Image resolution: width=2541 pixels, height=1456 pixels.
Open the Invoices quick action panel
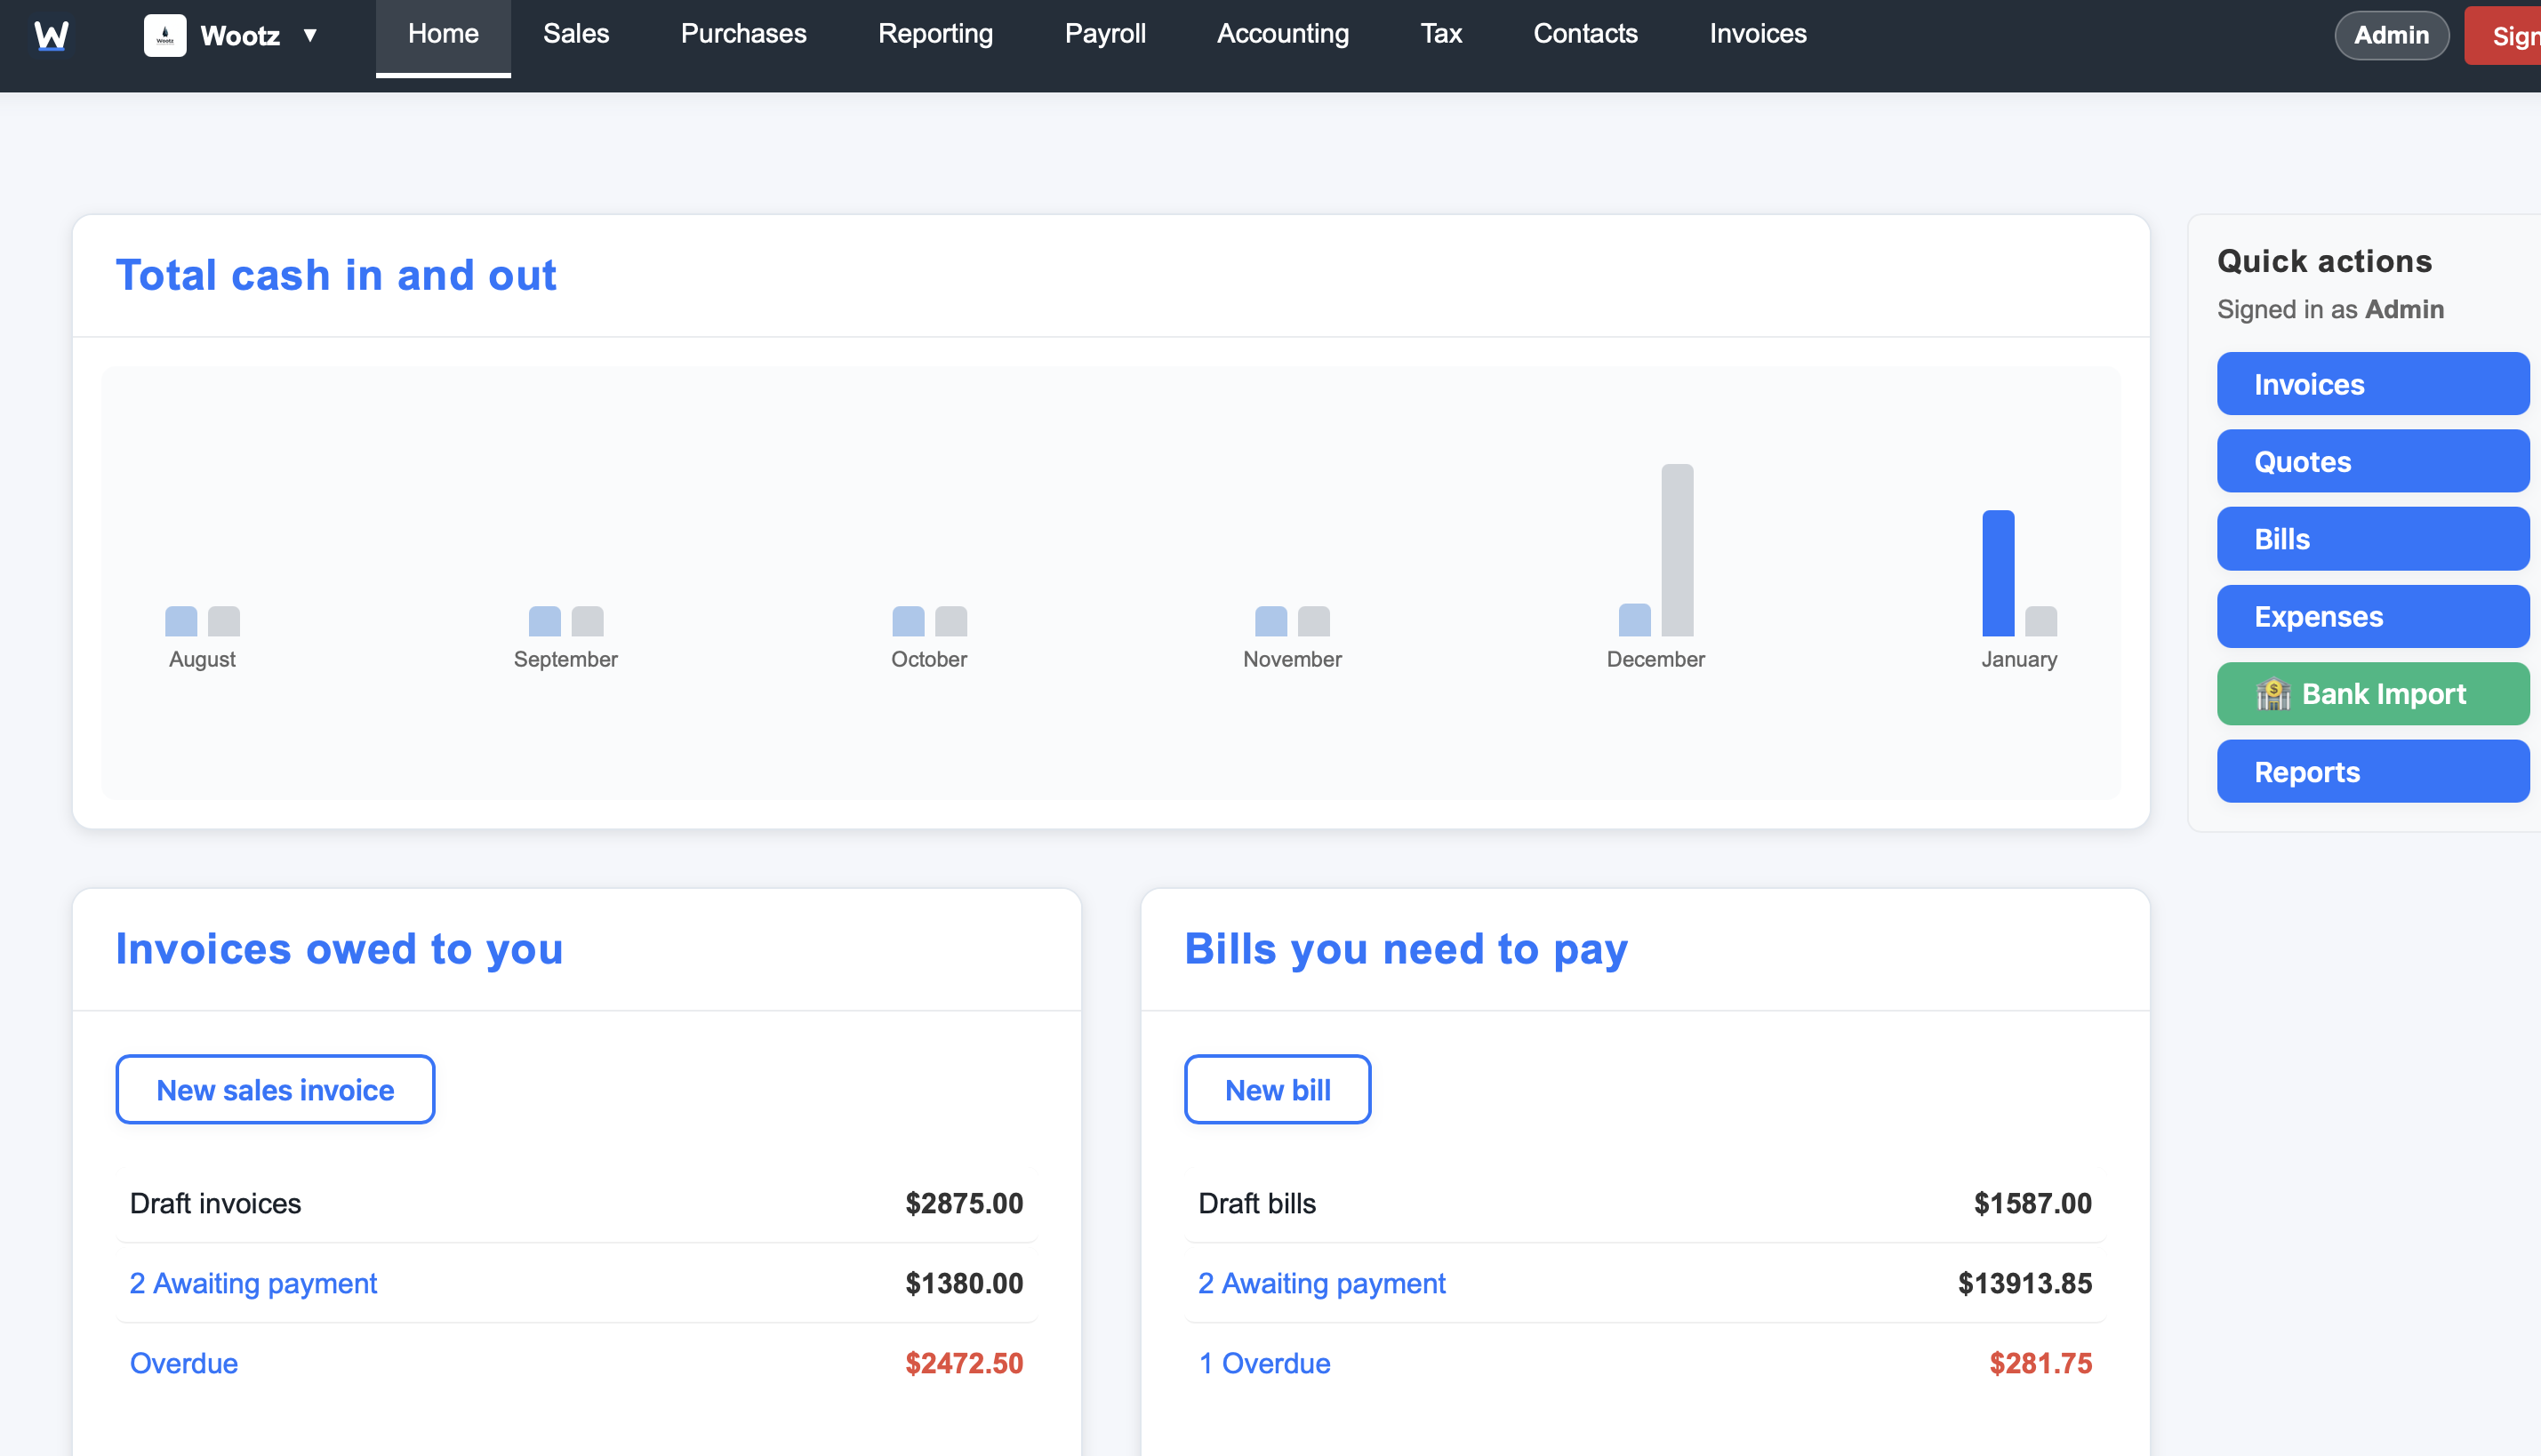2372,384
